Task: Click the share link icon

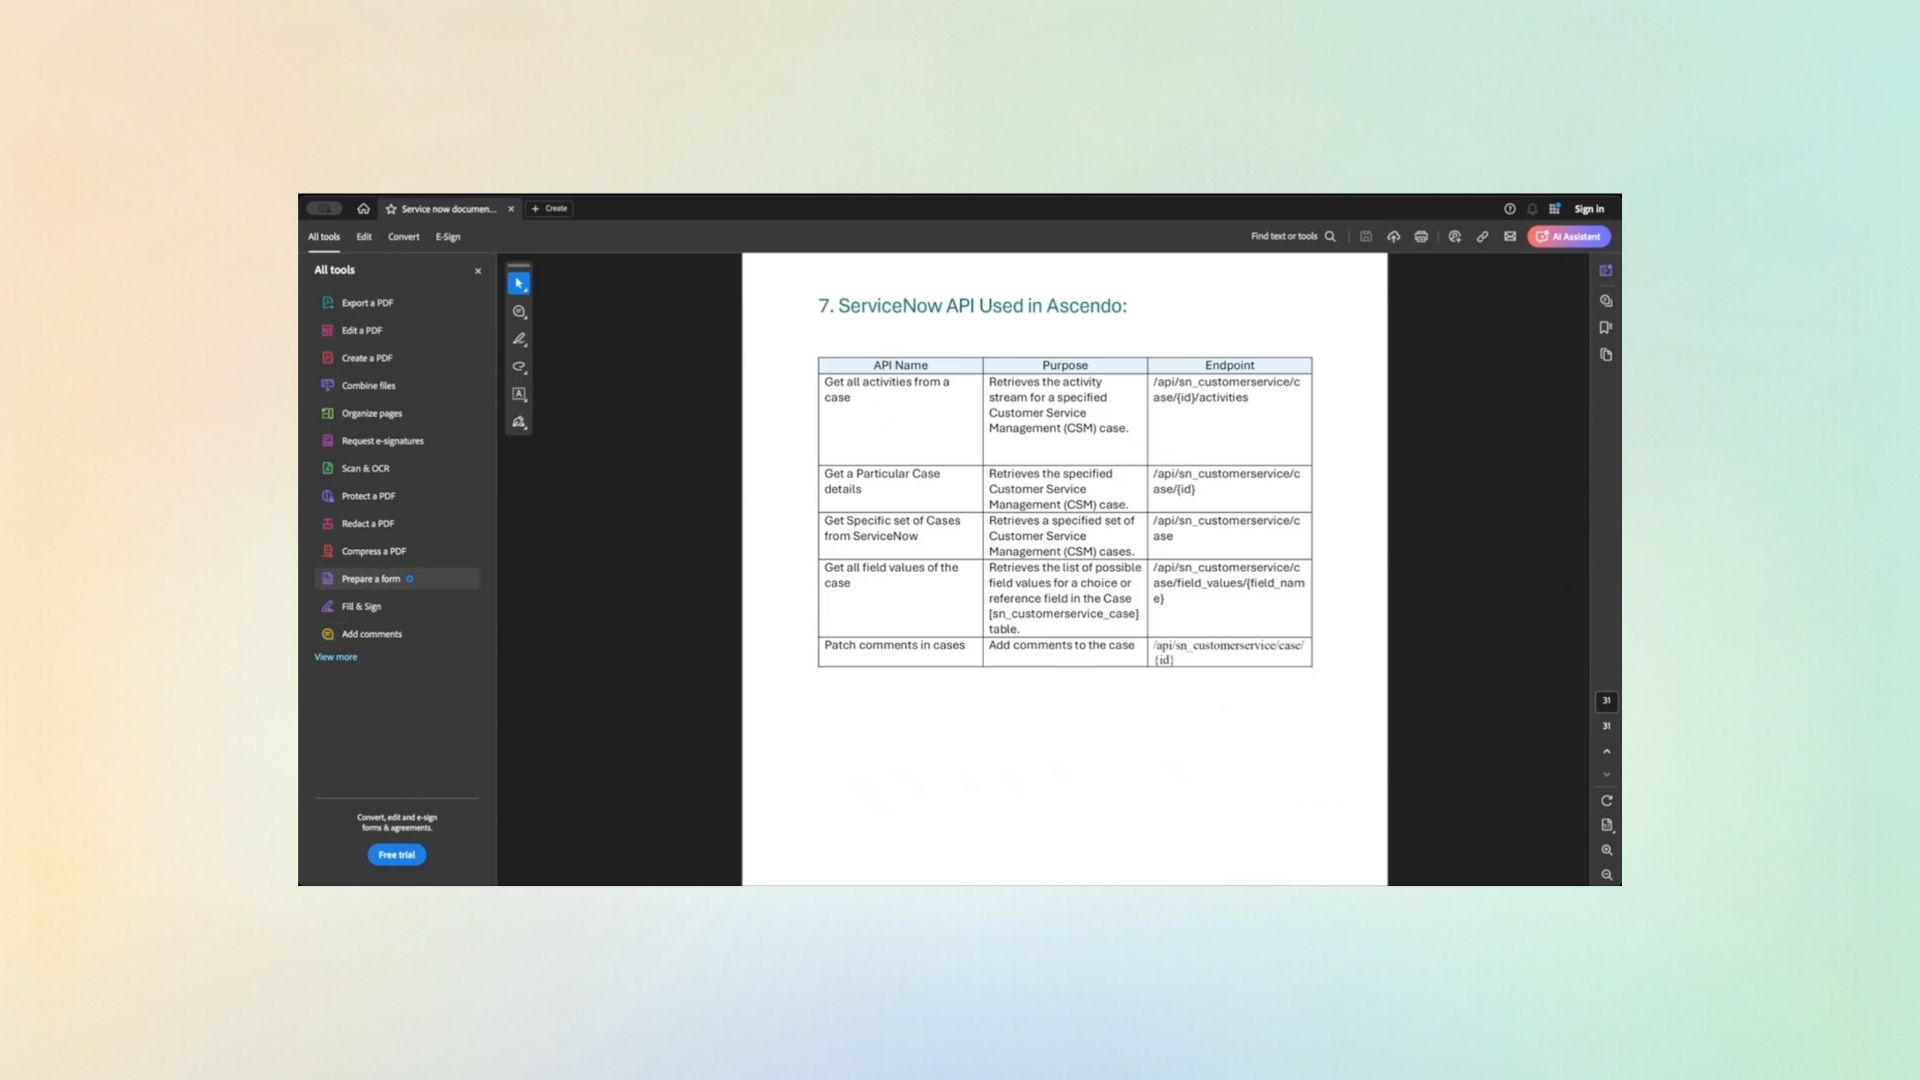Action: [x=1482, y=237]
